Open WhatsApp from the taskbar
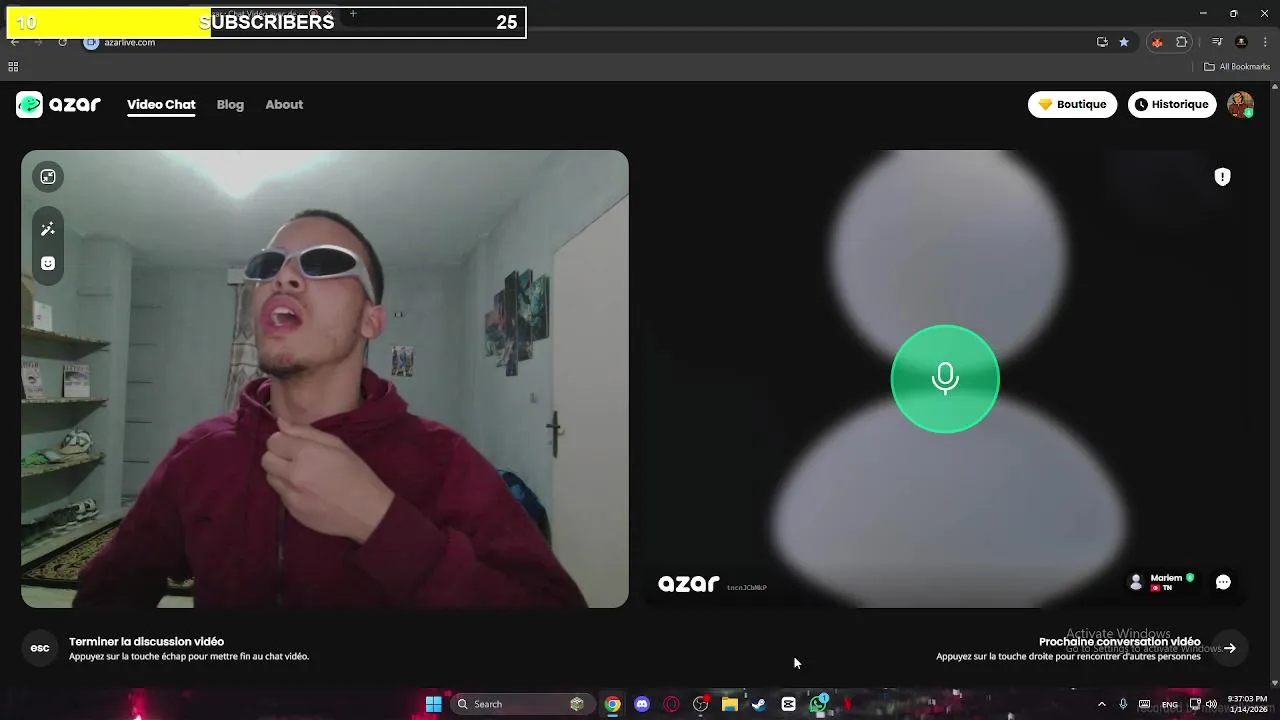This screenshot has height=720, width=1280. coord(818,704)
